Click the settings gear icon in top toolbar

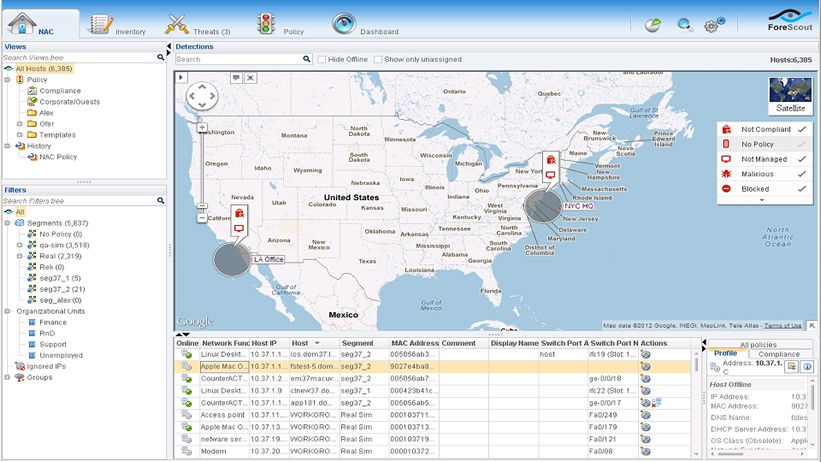point(713,25)
